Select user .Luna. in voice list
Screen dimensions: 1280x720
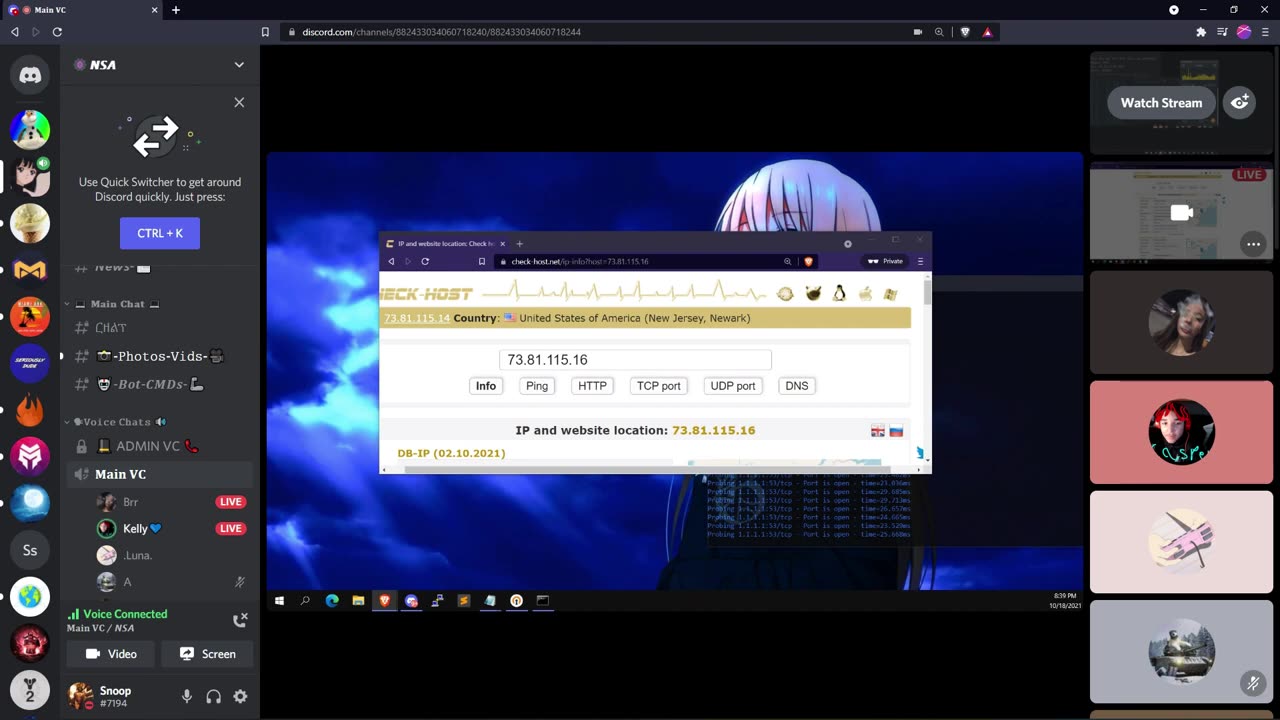170,555
